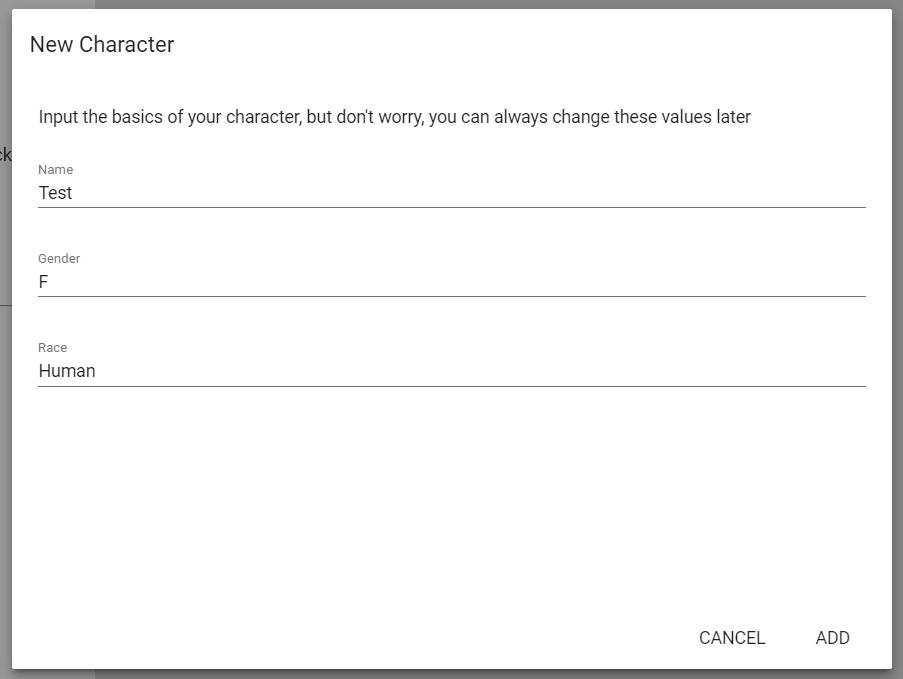Click the small "Gender" field label
903x679 pixels.
[x=59, y=259]
